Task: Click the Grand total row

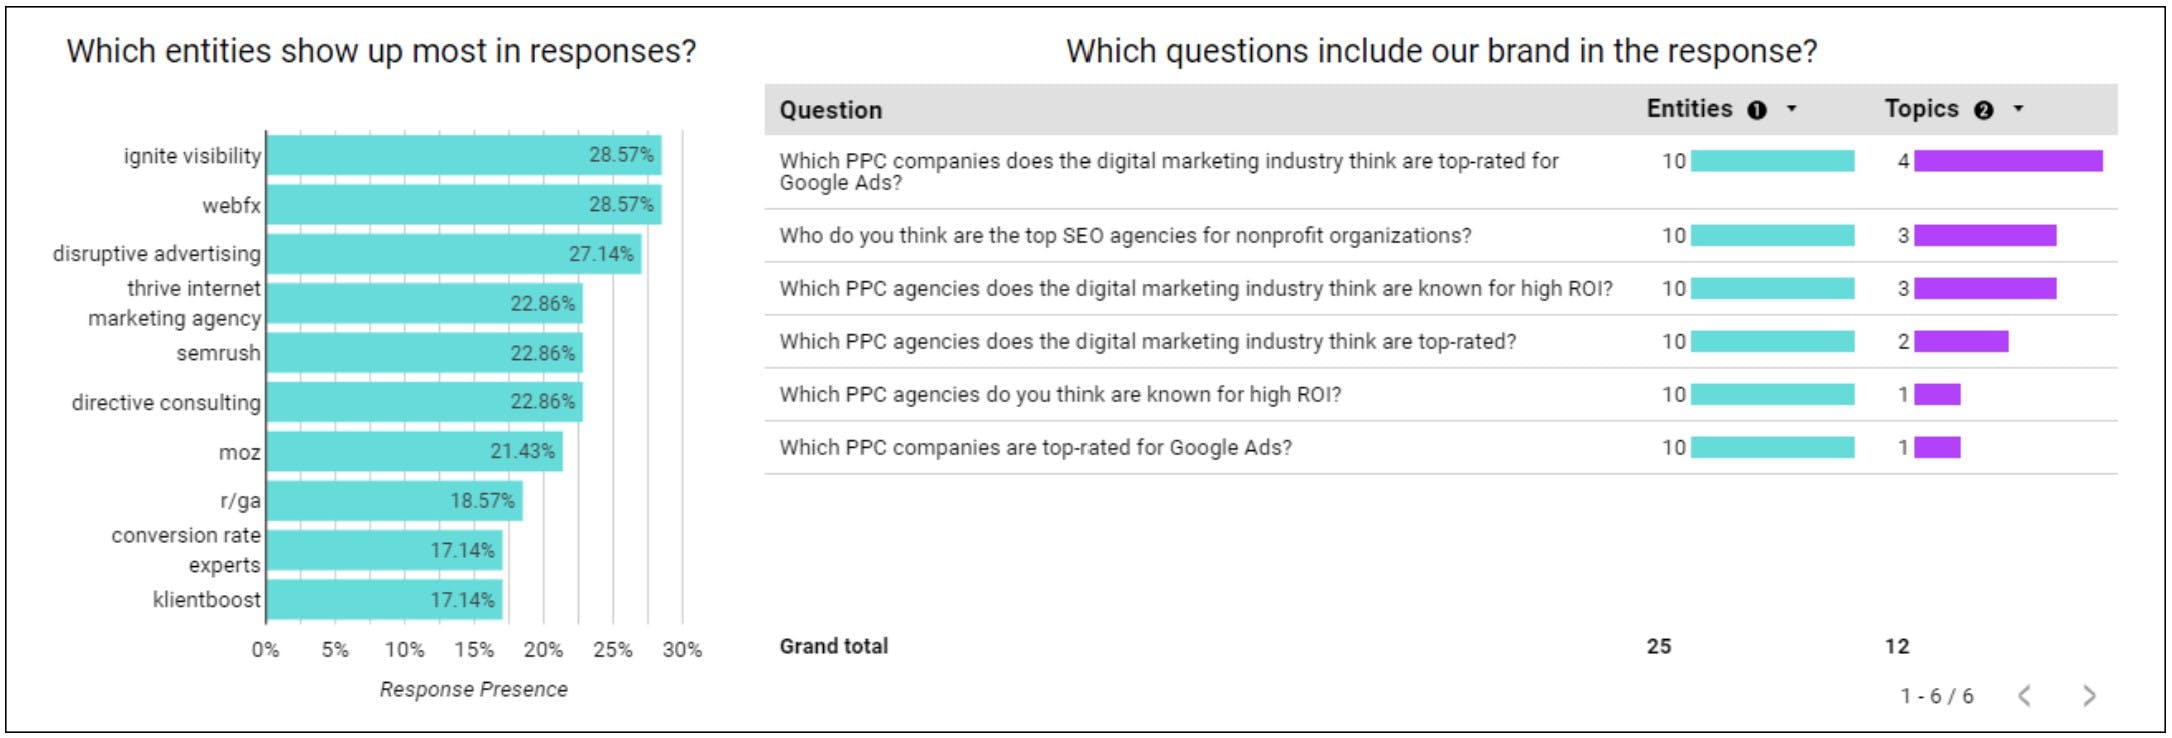Action: tap(833, 645)
